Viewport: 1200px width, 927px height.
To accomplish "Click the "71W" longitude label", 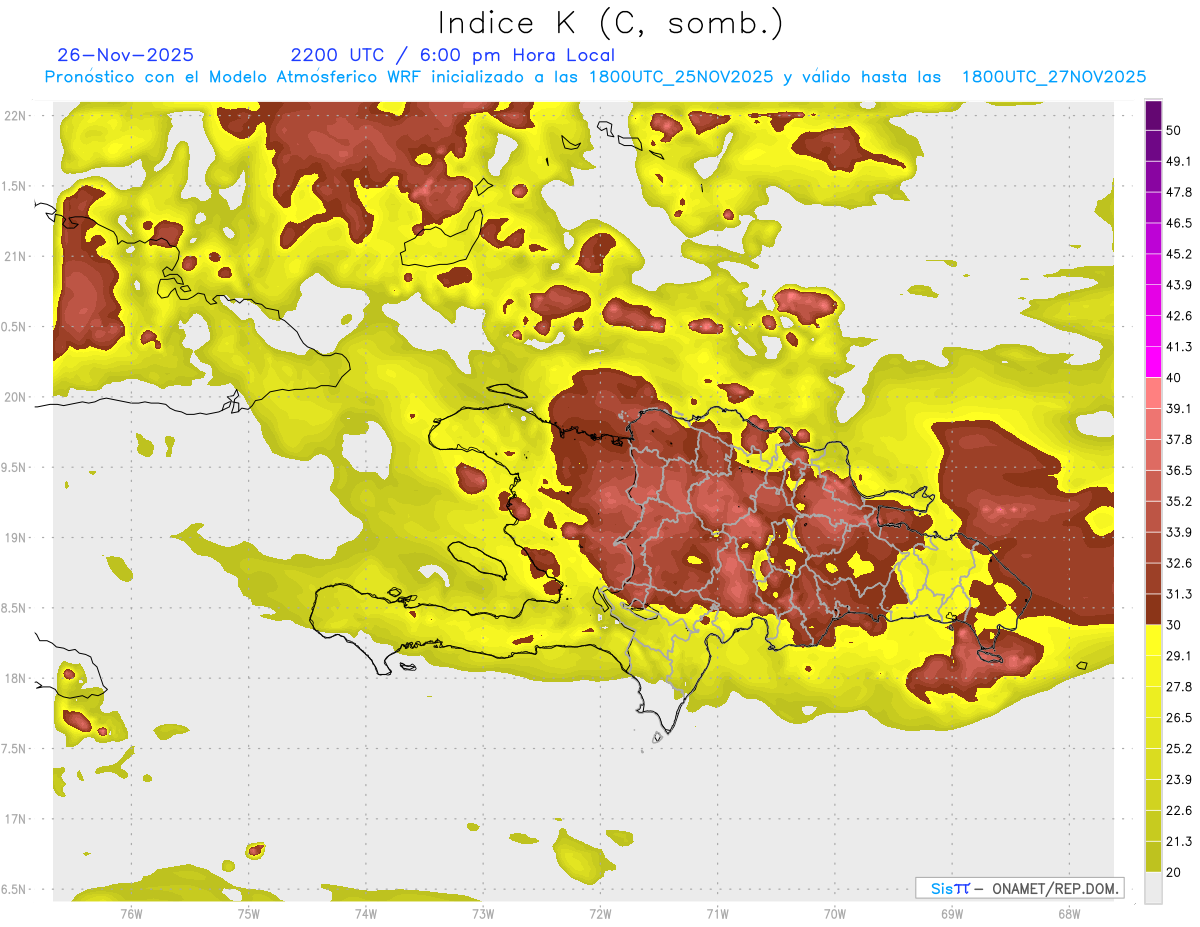I will click(x=717, y=913).
